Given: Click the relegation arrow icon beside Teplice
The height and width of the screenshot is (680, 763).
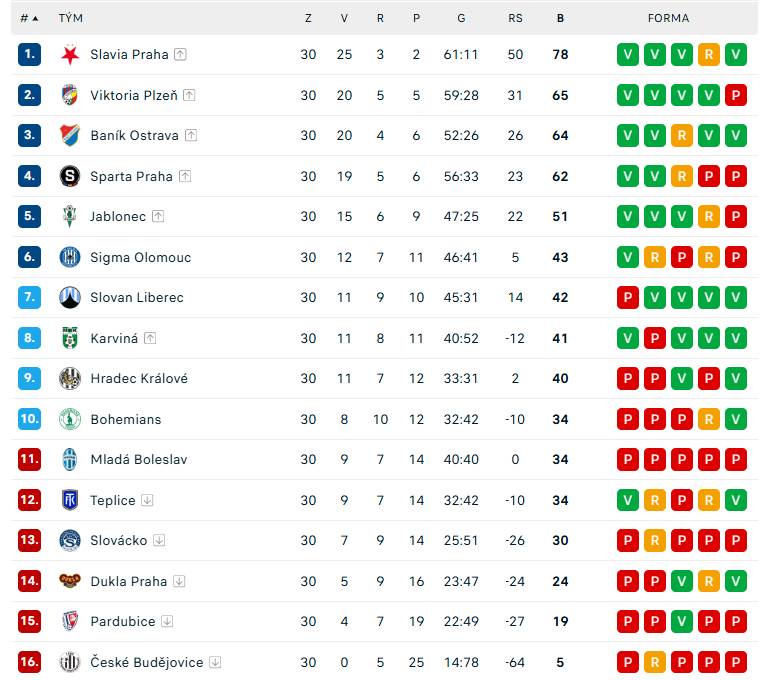Looking at the screenshot, I should click(x=147, y=500).
